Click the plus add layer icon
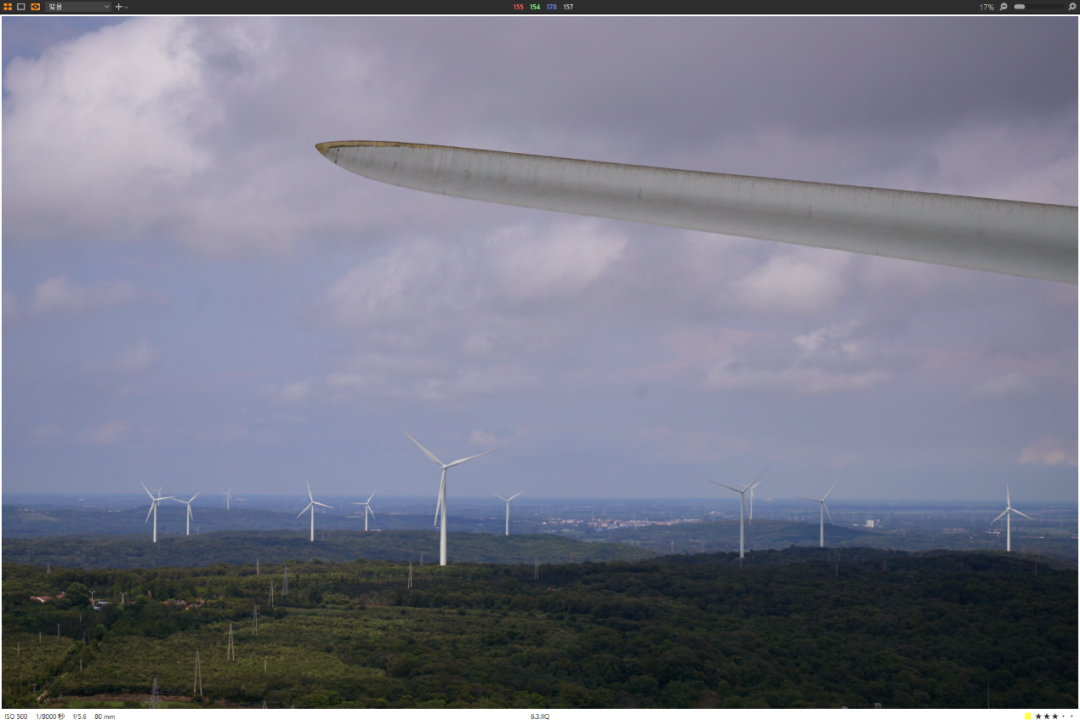This screenshot has width=1080, height=725. pyautogui.click(x=118, y=7)
